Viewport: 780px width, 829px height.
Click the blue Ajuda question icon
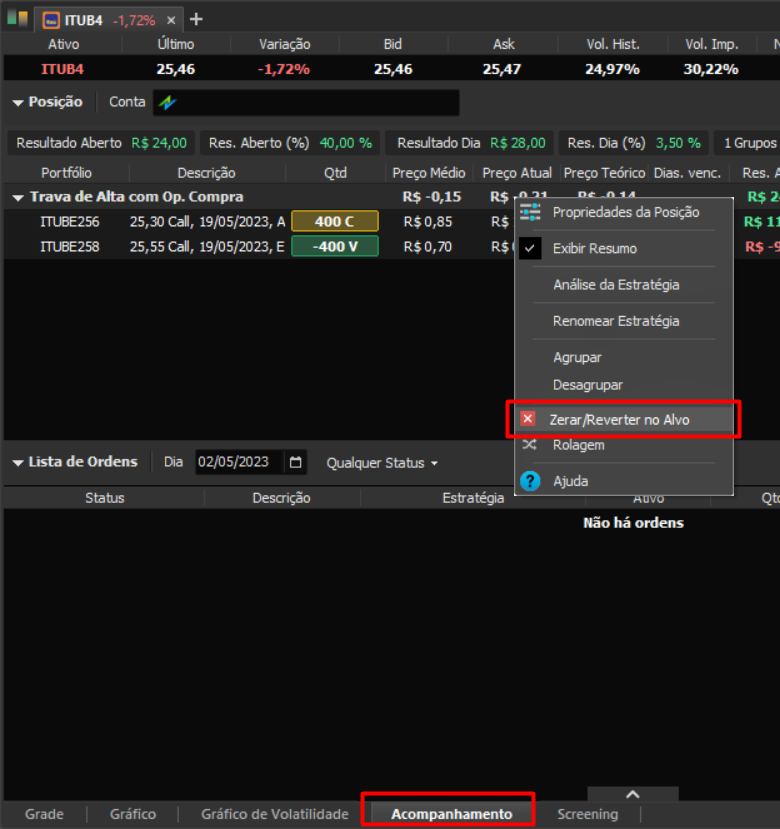tap(530, 481)
